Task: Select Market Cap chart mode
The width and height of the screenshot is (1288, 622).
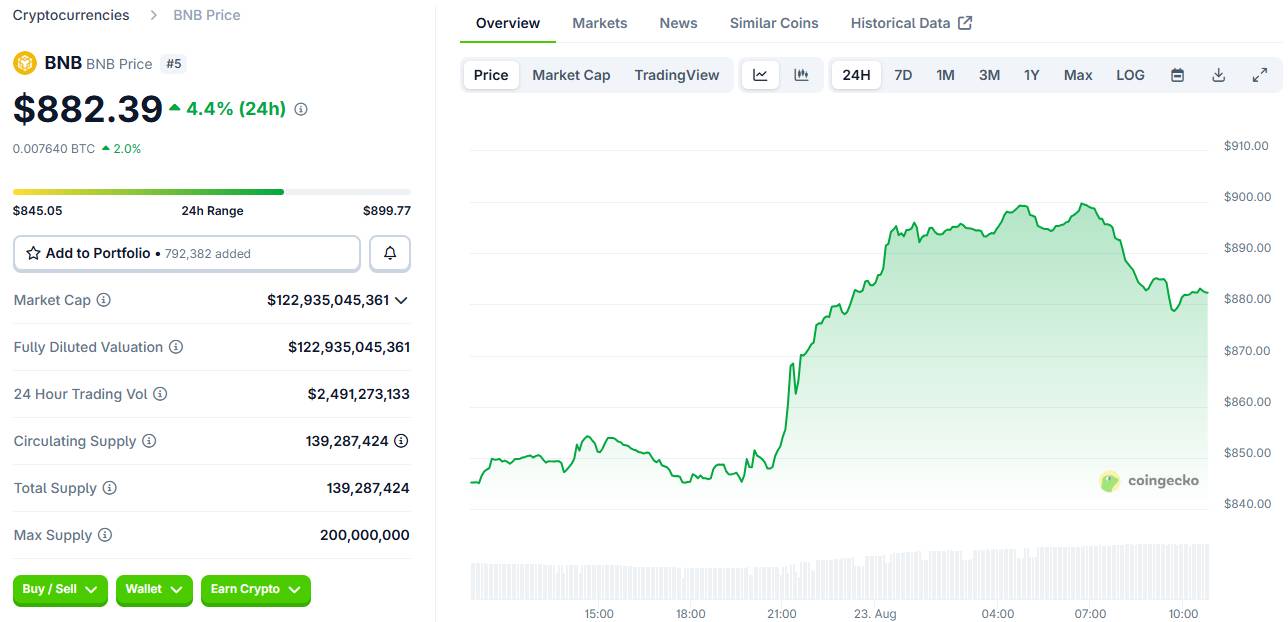Action: tap(571, 75)
